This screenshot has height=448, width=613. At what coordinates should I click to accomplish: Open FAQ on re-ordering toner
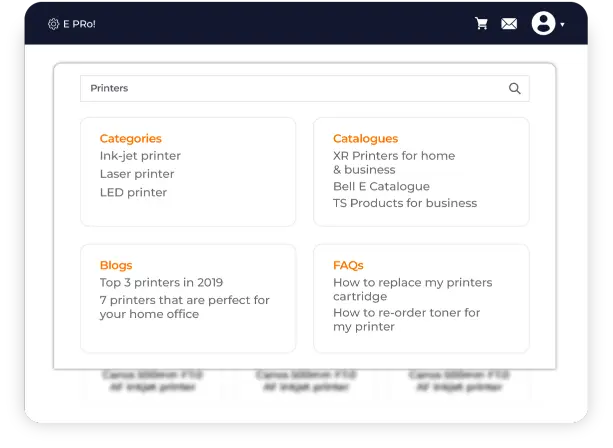(406, 320)
